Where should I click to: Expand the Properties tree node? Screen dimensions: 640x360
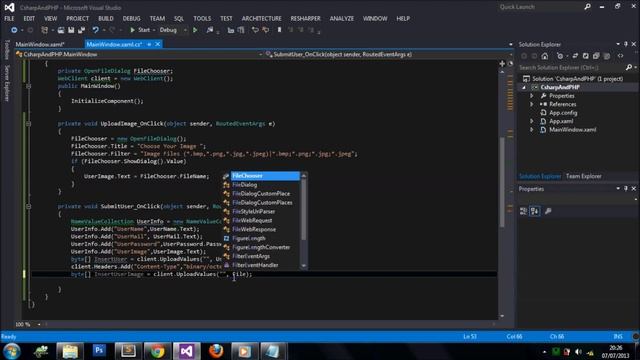pos(531,96)
